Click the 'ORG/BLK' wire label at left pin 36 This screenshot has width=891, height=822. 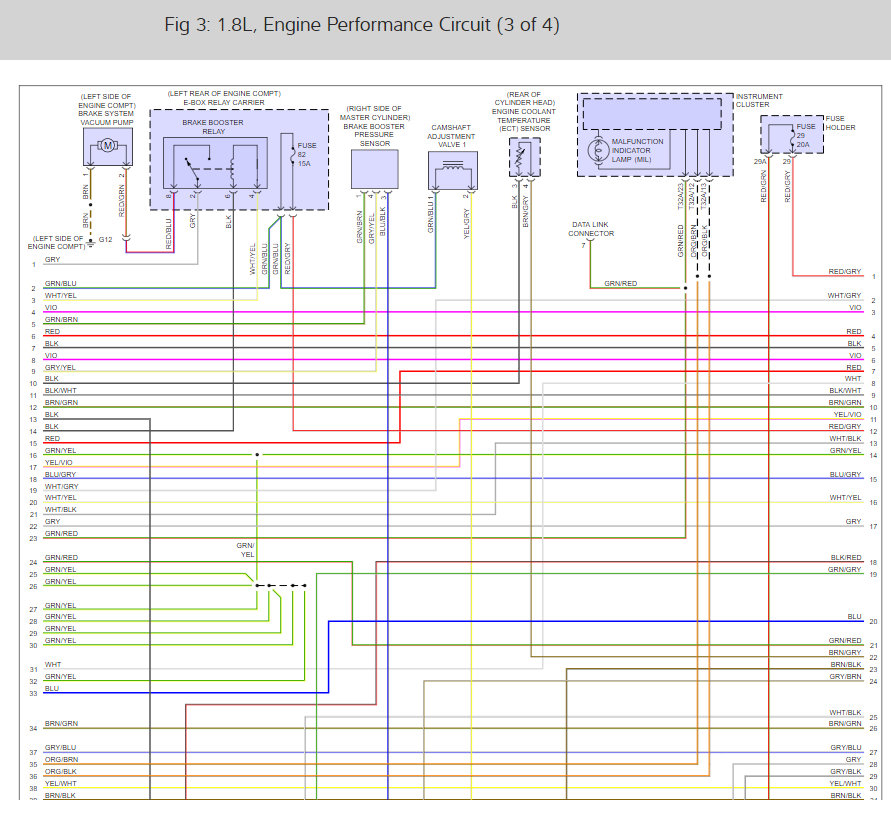pos(61,771)
